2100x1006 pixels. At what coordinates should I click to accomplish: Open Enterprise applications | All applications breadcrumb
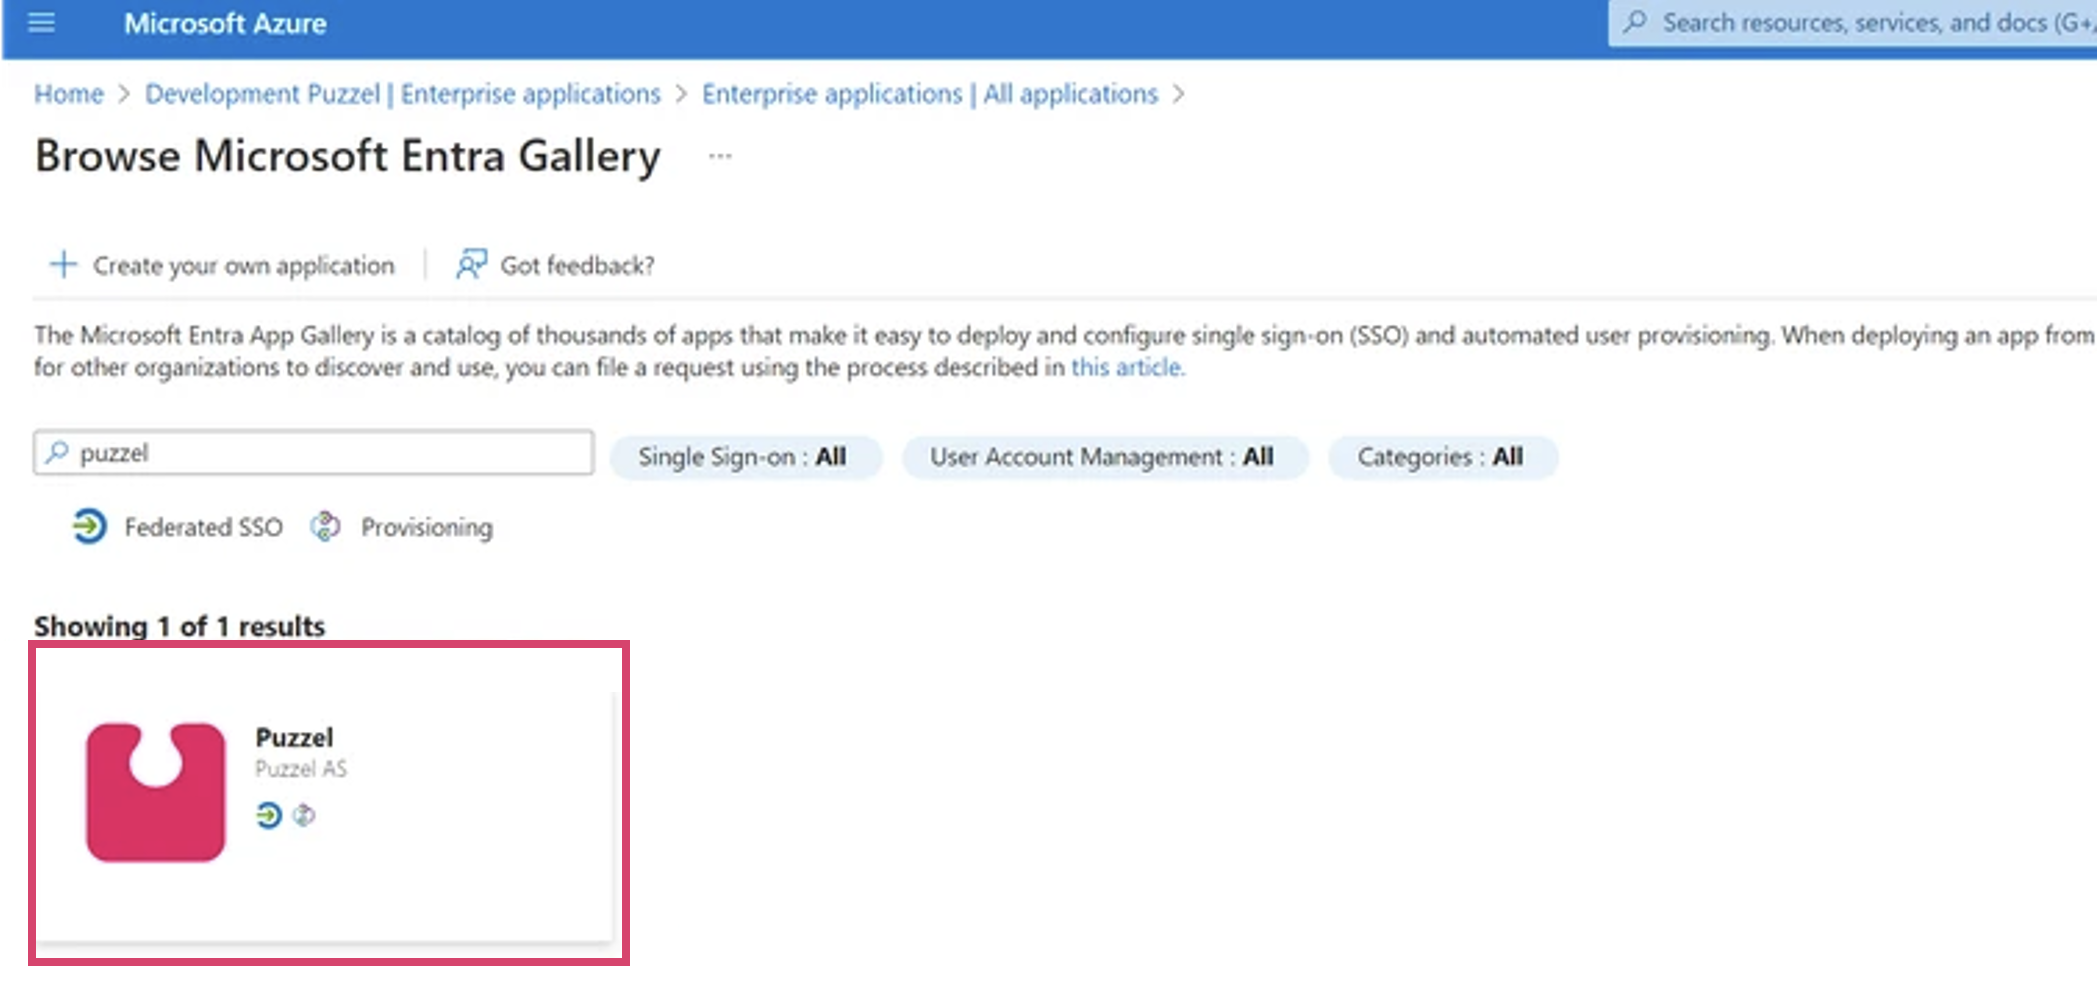pyautogui.click(x=930, y=94)
